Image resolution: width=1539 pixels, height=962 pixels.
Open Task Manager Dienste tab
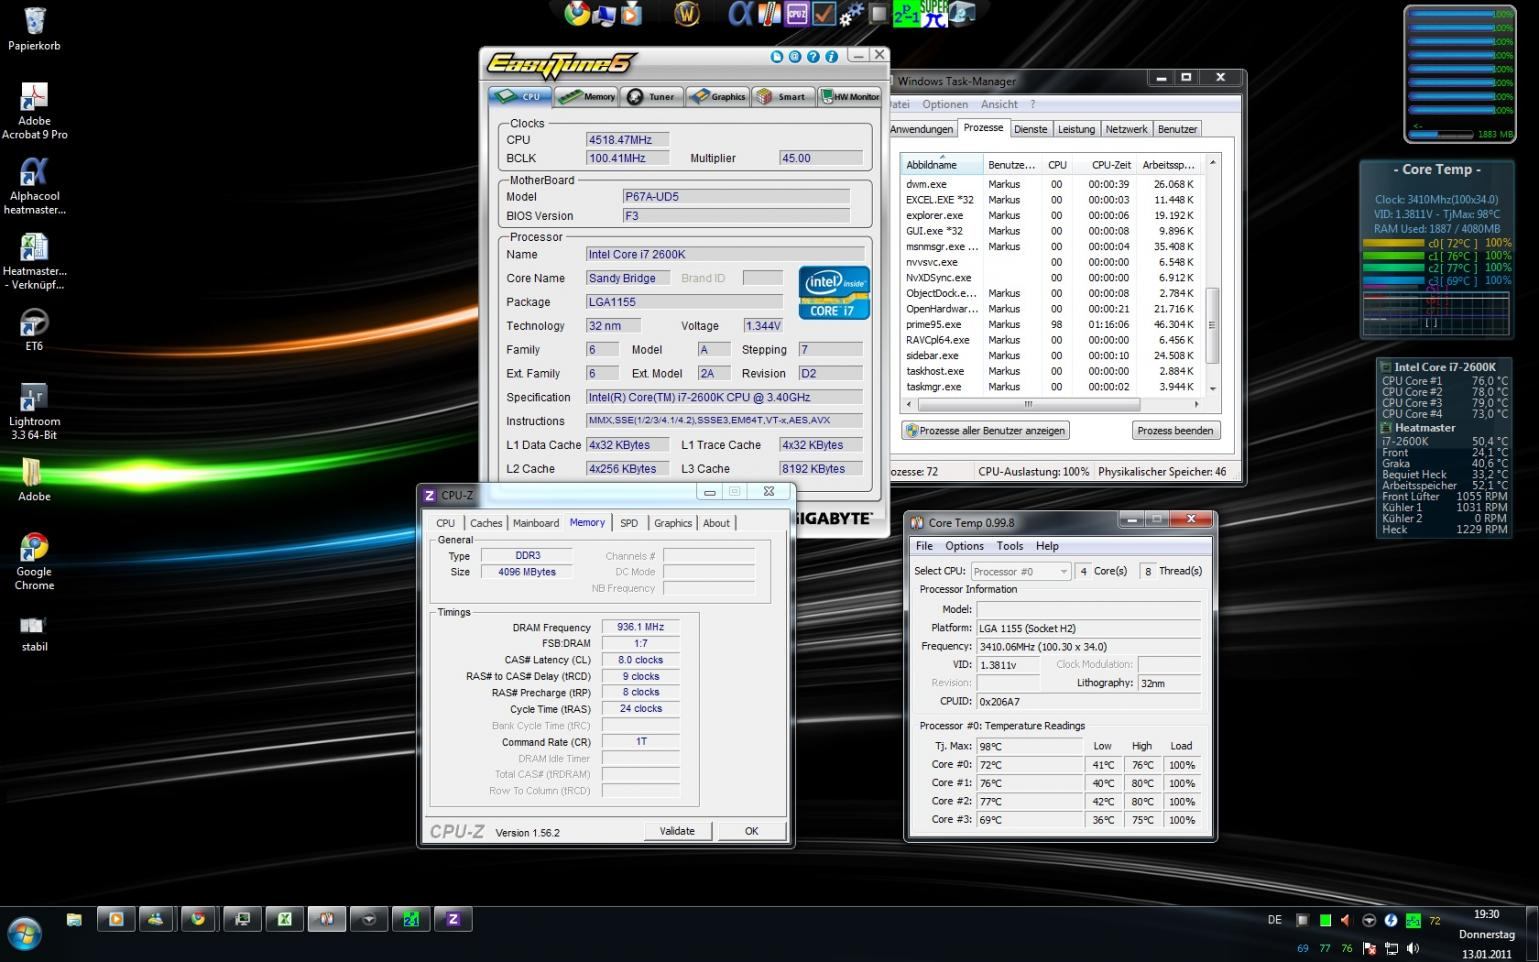click(x=1031, y=129)
